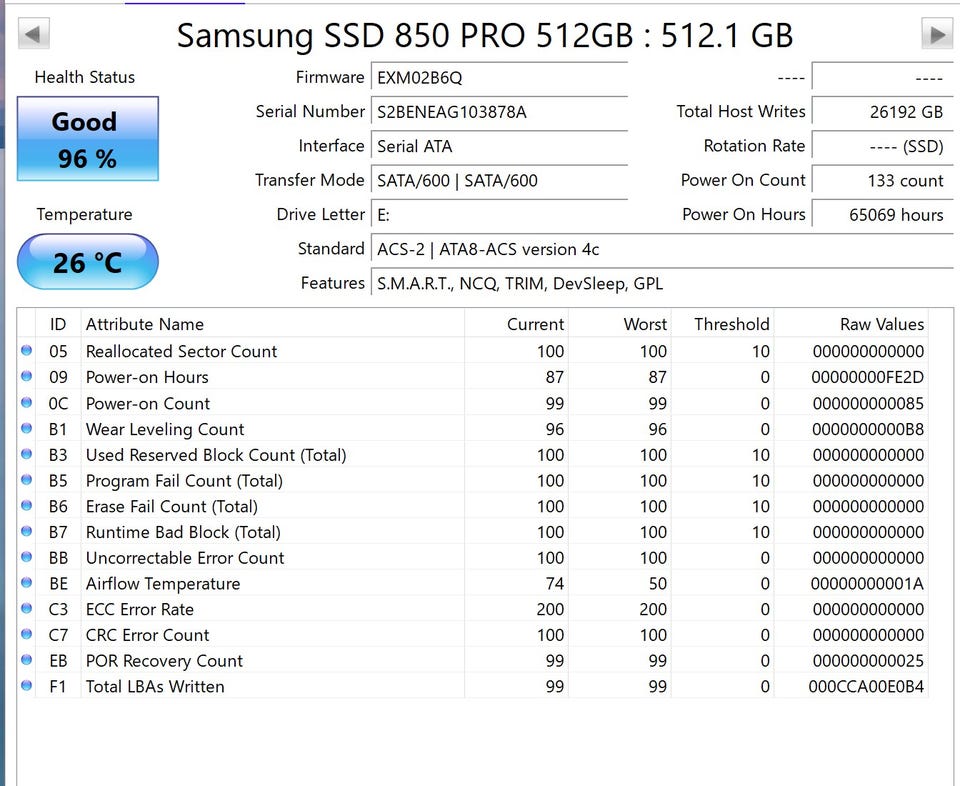Click the Threshold column header
The height and width of the screenshot is (786, 960).
[722, 324]
